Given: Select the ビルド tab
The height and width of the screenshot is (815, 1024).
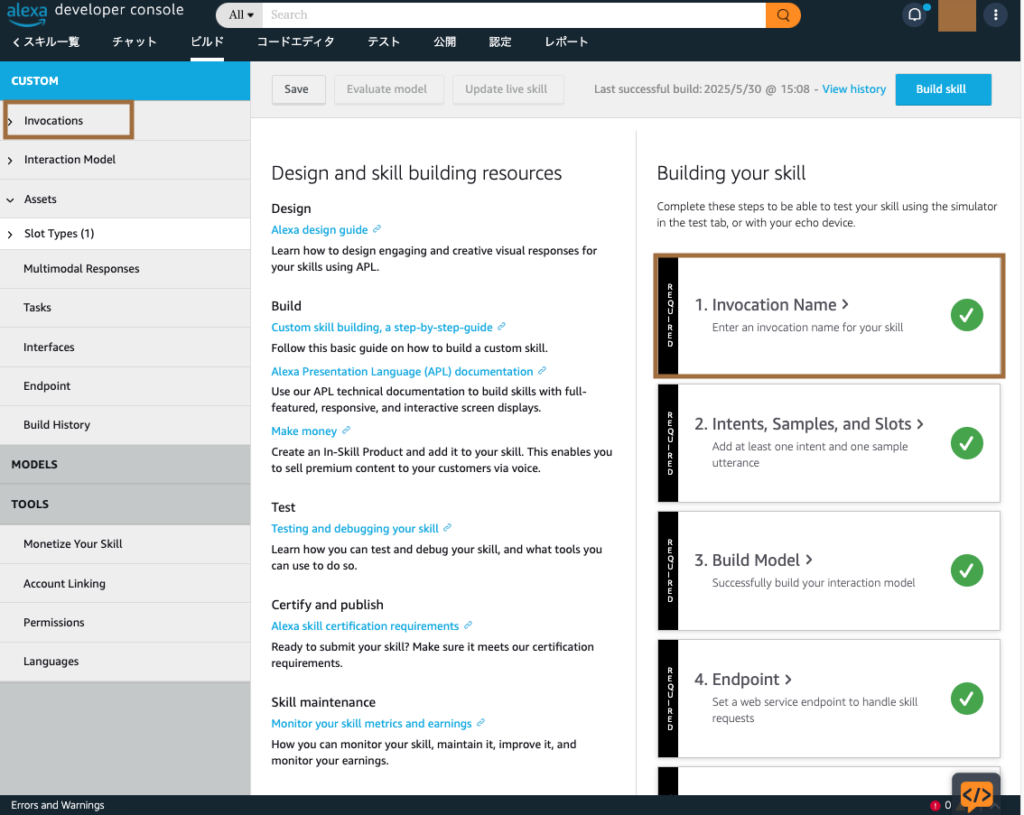Looking at the screenshot, I should click(207, 42).
